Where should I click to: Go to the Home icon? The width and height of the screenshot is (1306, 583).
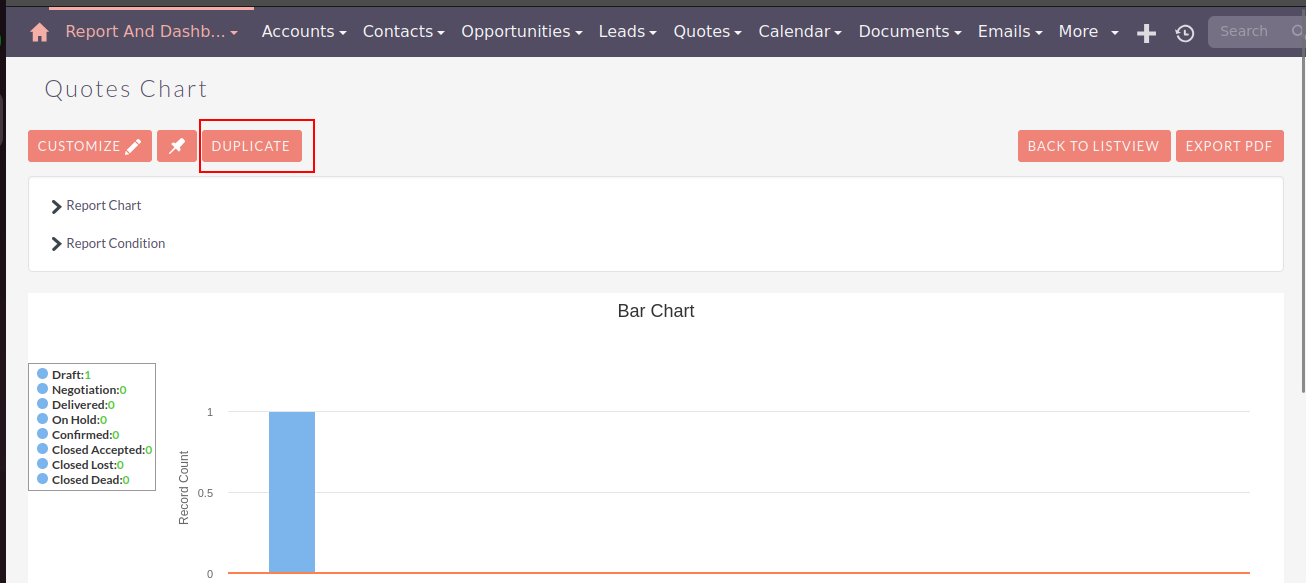[x=39, y=32]
